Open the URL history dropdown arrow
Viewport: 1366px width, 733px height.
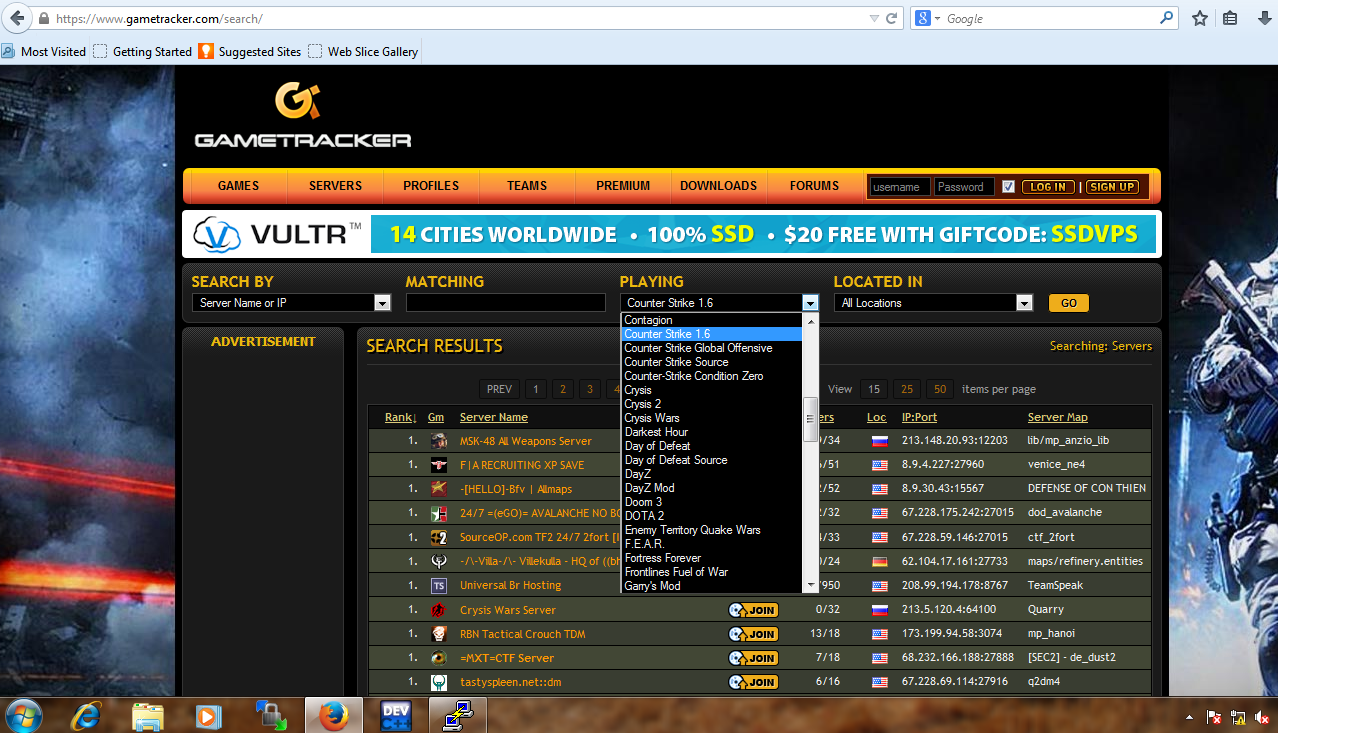coord(873,18)
